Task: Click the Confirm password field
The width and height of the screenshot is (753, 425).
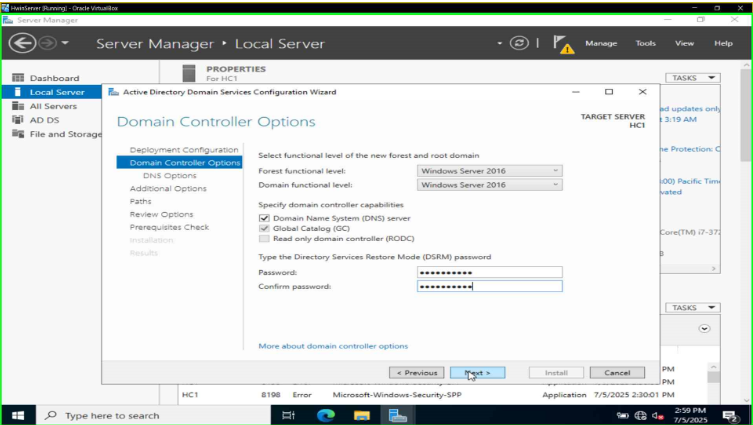Action: click(x=489, y=286)
